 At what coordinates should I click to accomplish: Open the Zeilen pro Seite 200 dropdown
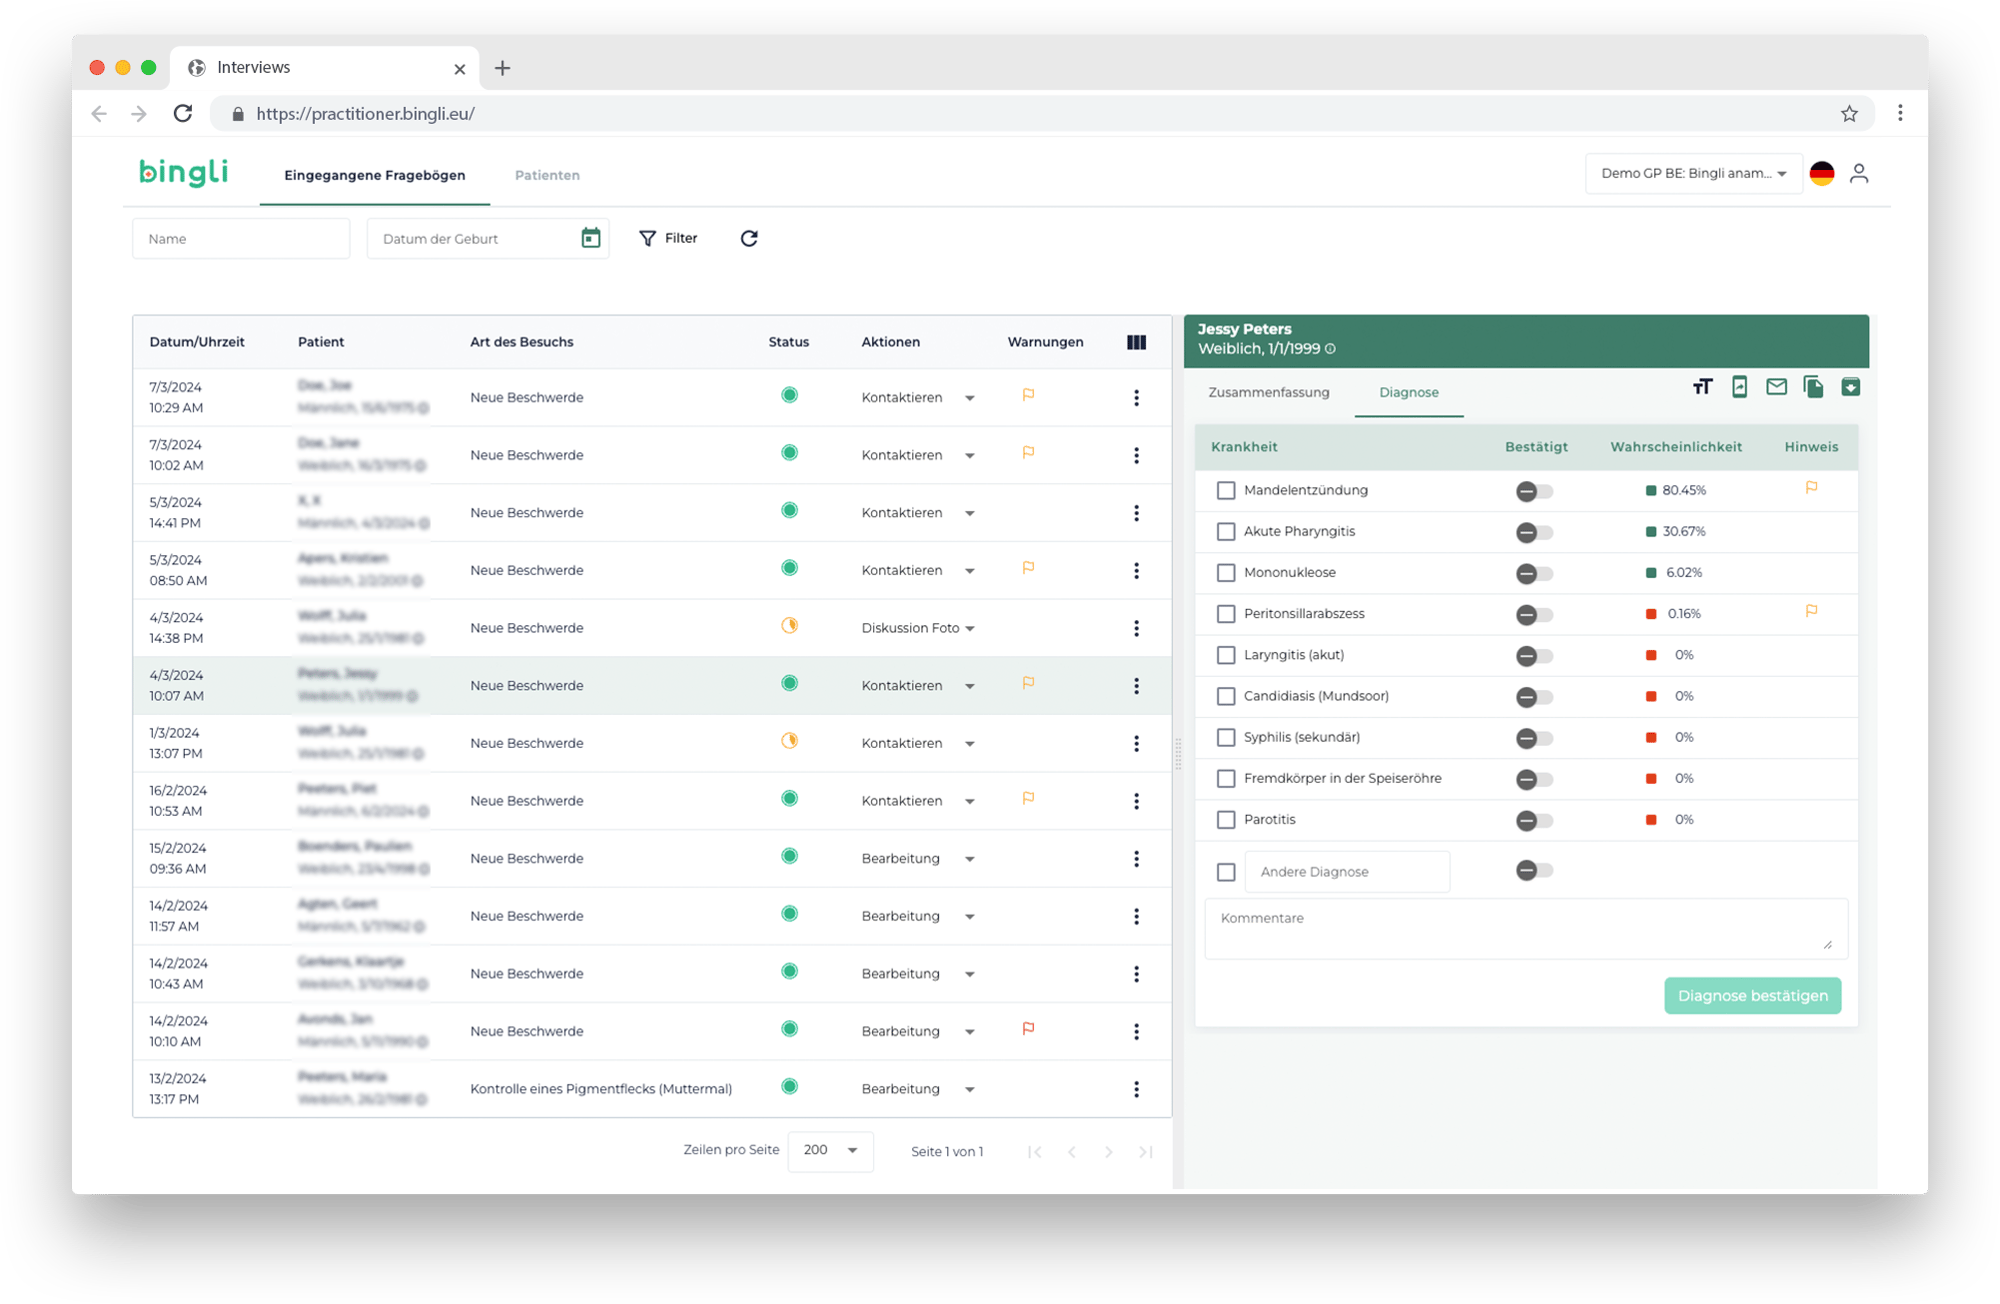click(x=830, y=1150)
